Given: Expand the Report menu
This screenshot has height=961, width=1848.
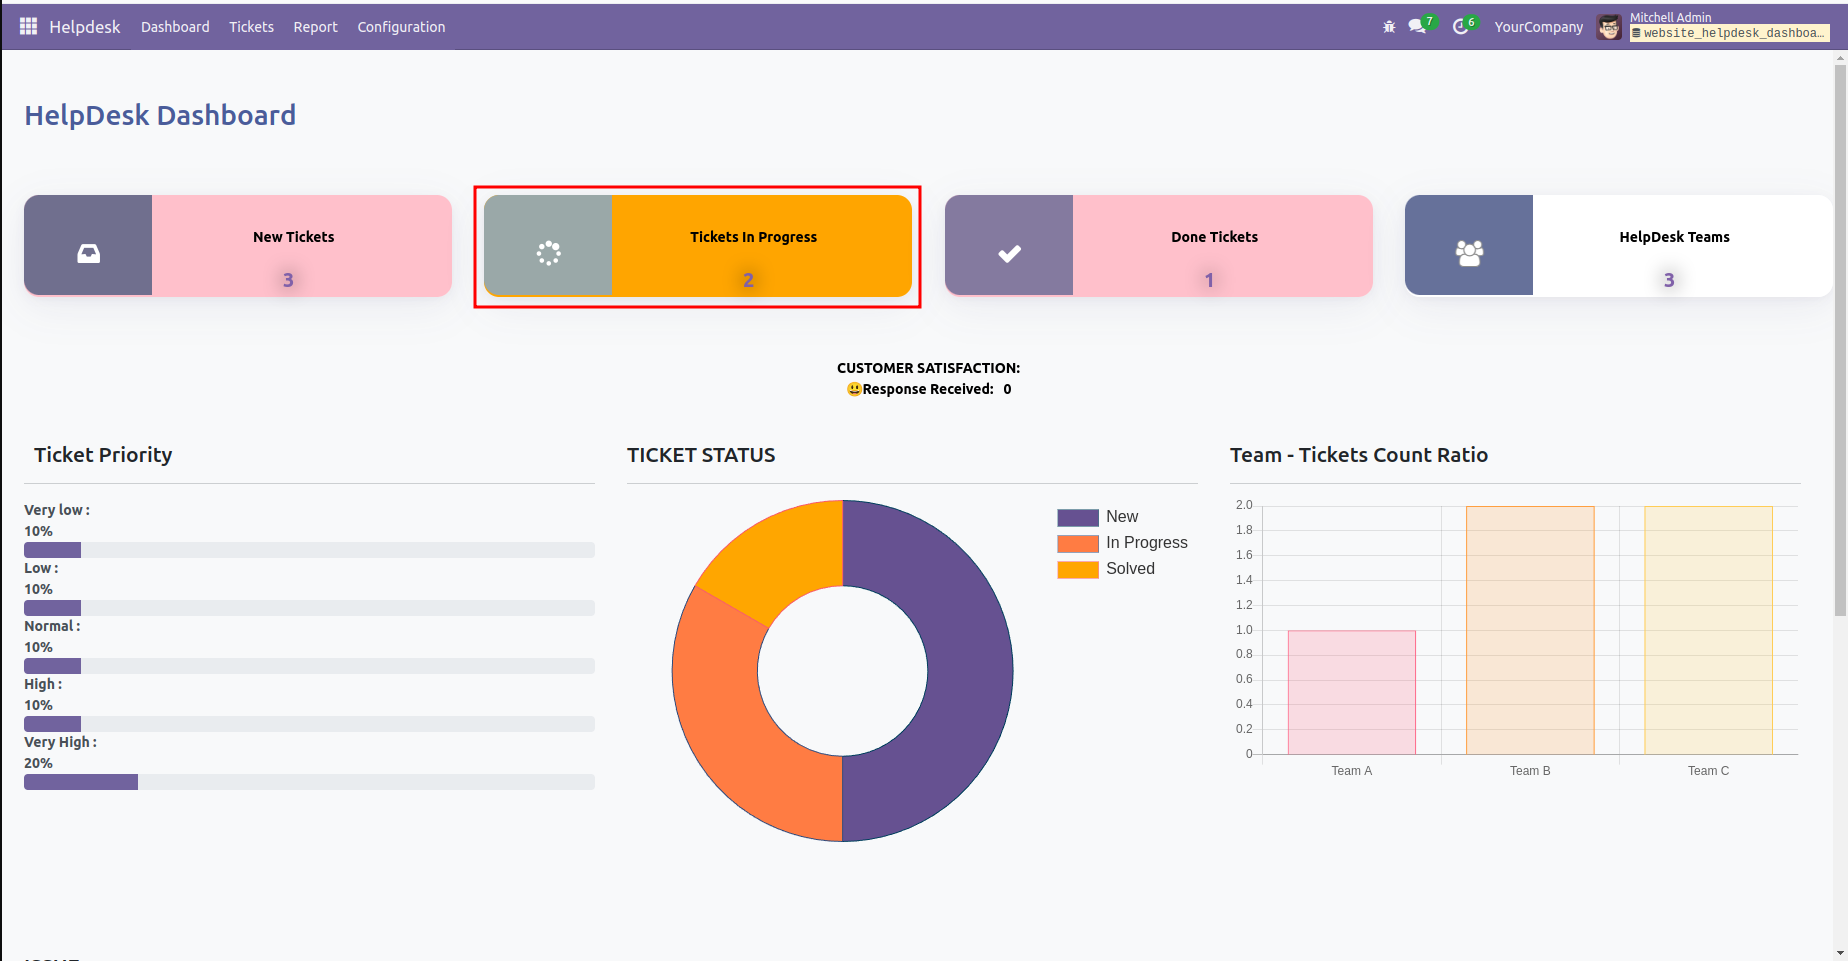Looking at the screenshot, I should coord(315,27).
